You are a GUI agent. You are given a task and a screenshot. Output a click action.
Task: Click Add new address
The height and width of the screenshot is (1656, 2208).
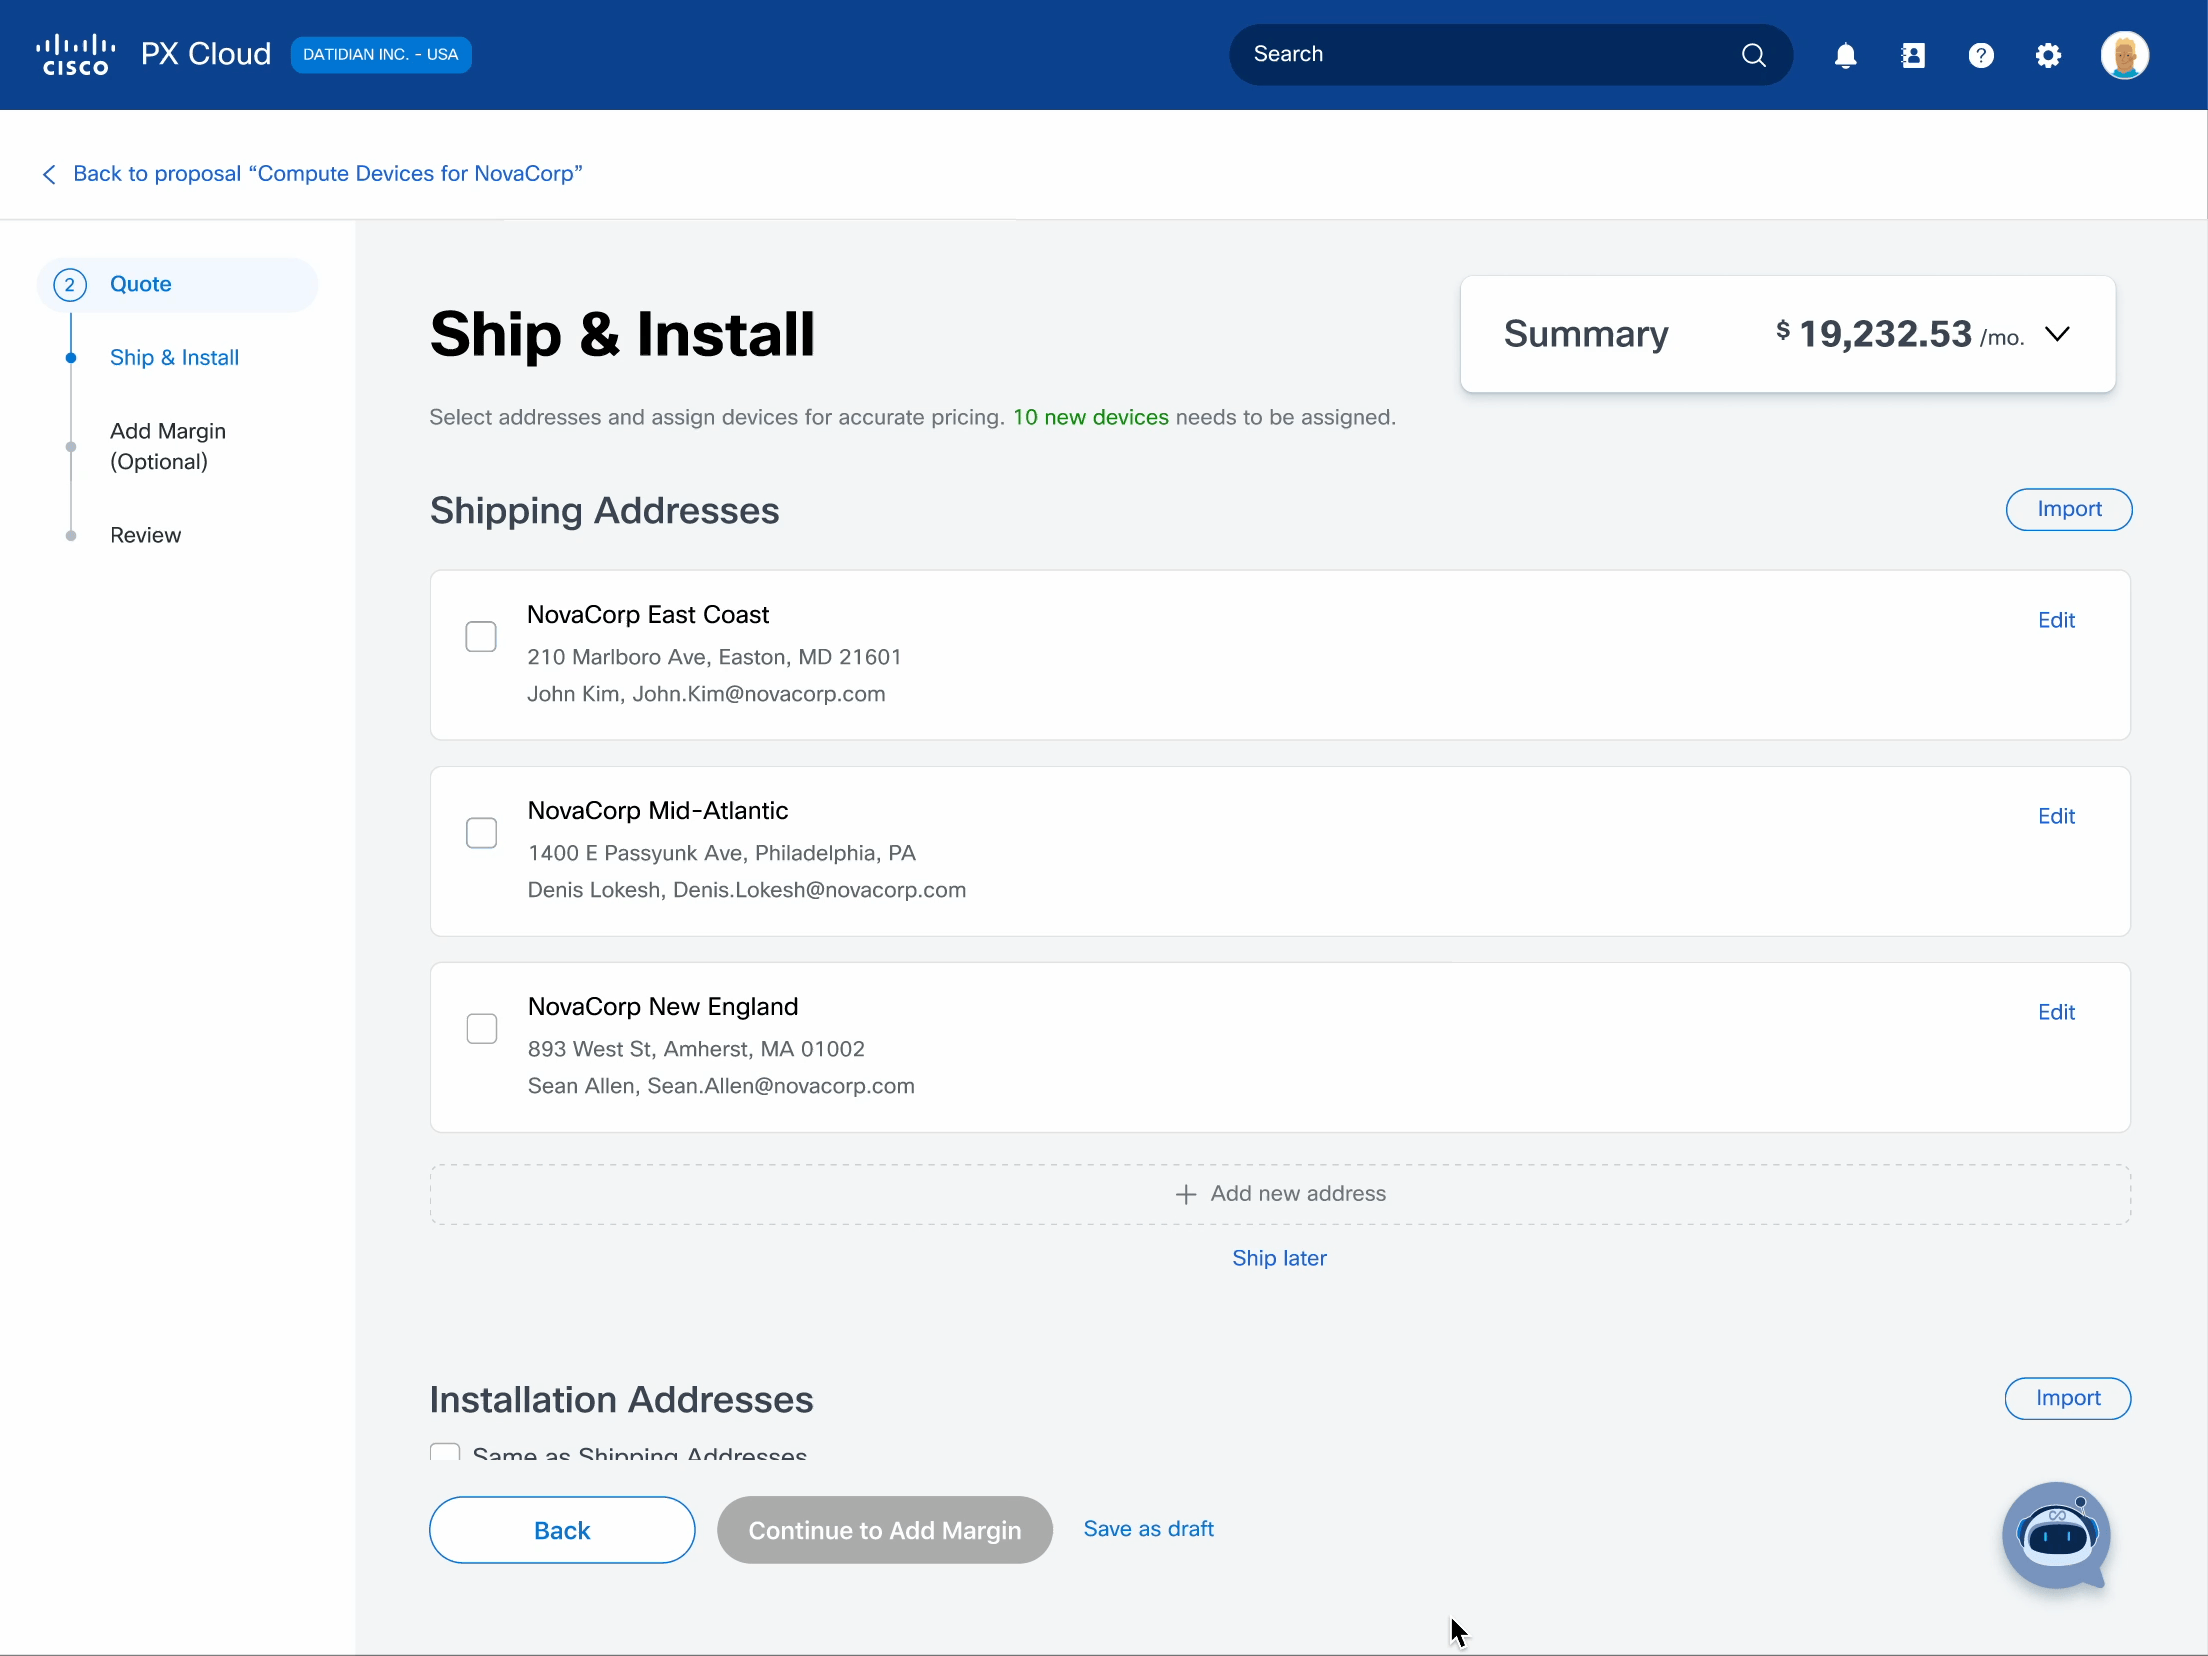[1280, 1194]
